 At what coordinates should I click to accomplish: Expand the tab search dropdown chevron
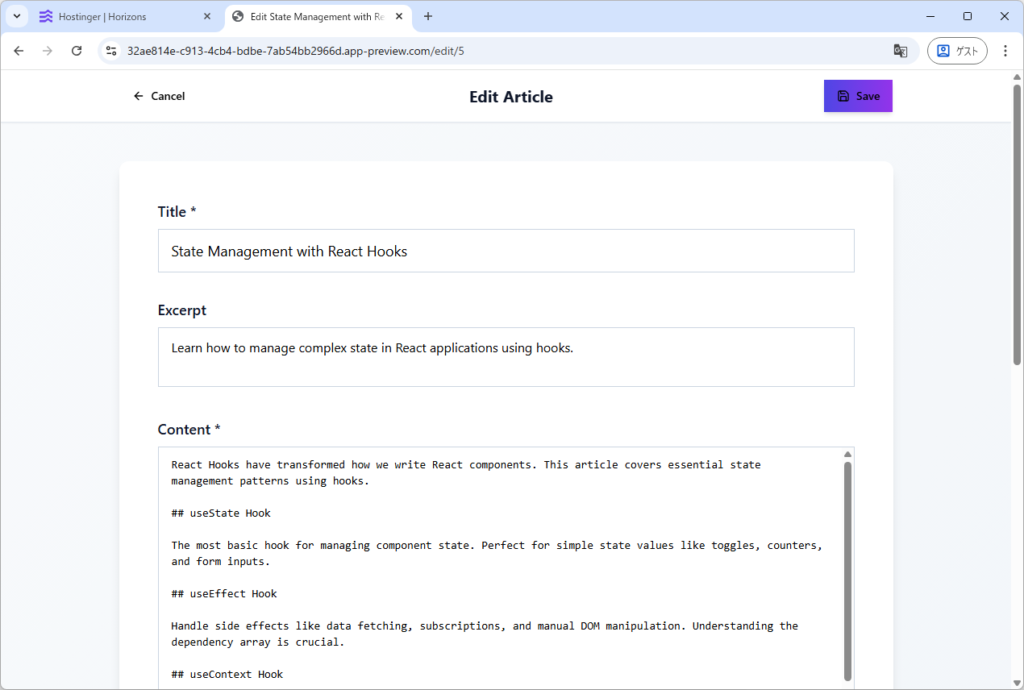pyautogui.click(x=17, y=17)
